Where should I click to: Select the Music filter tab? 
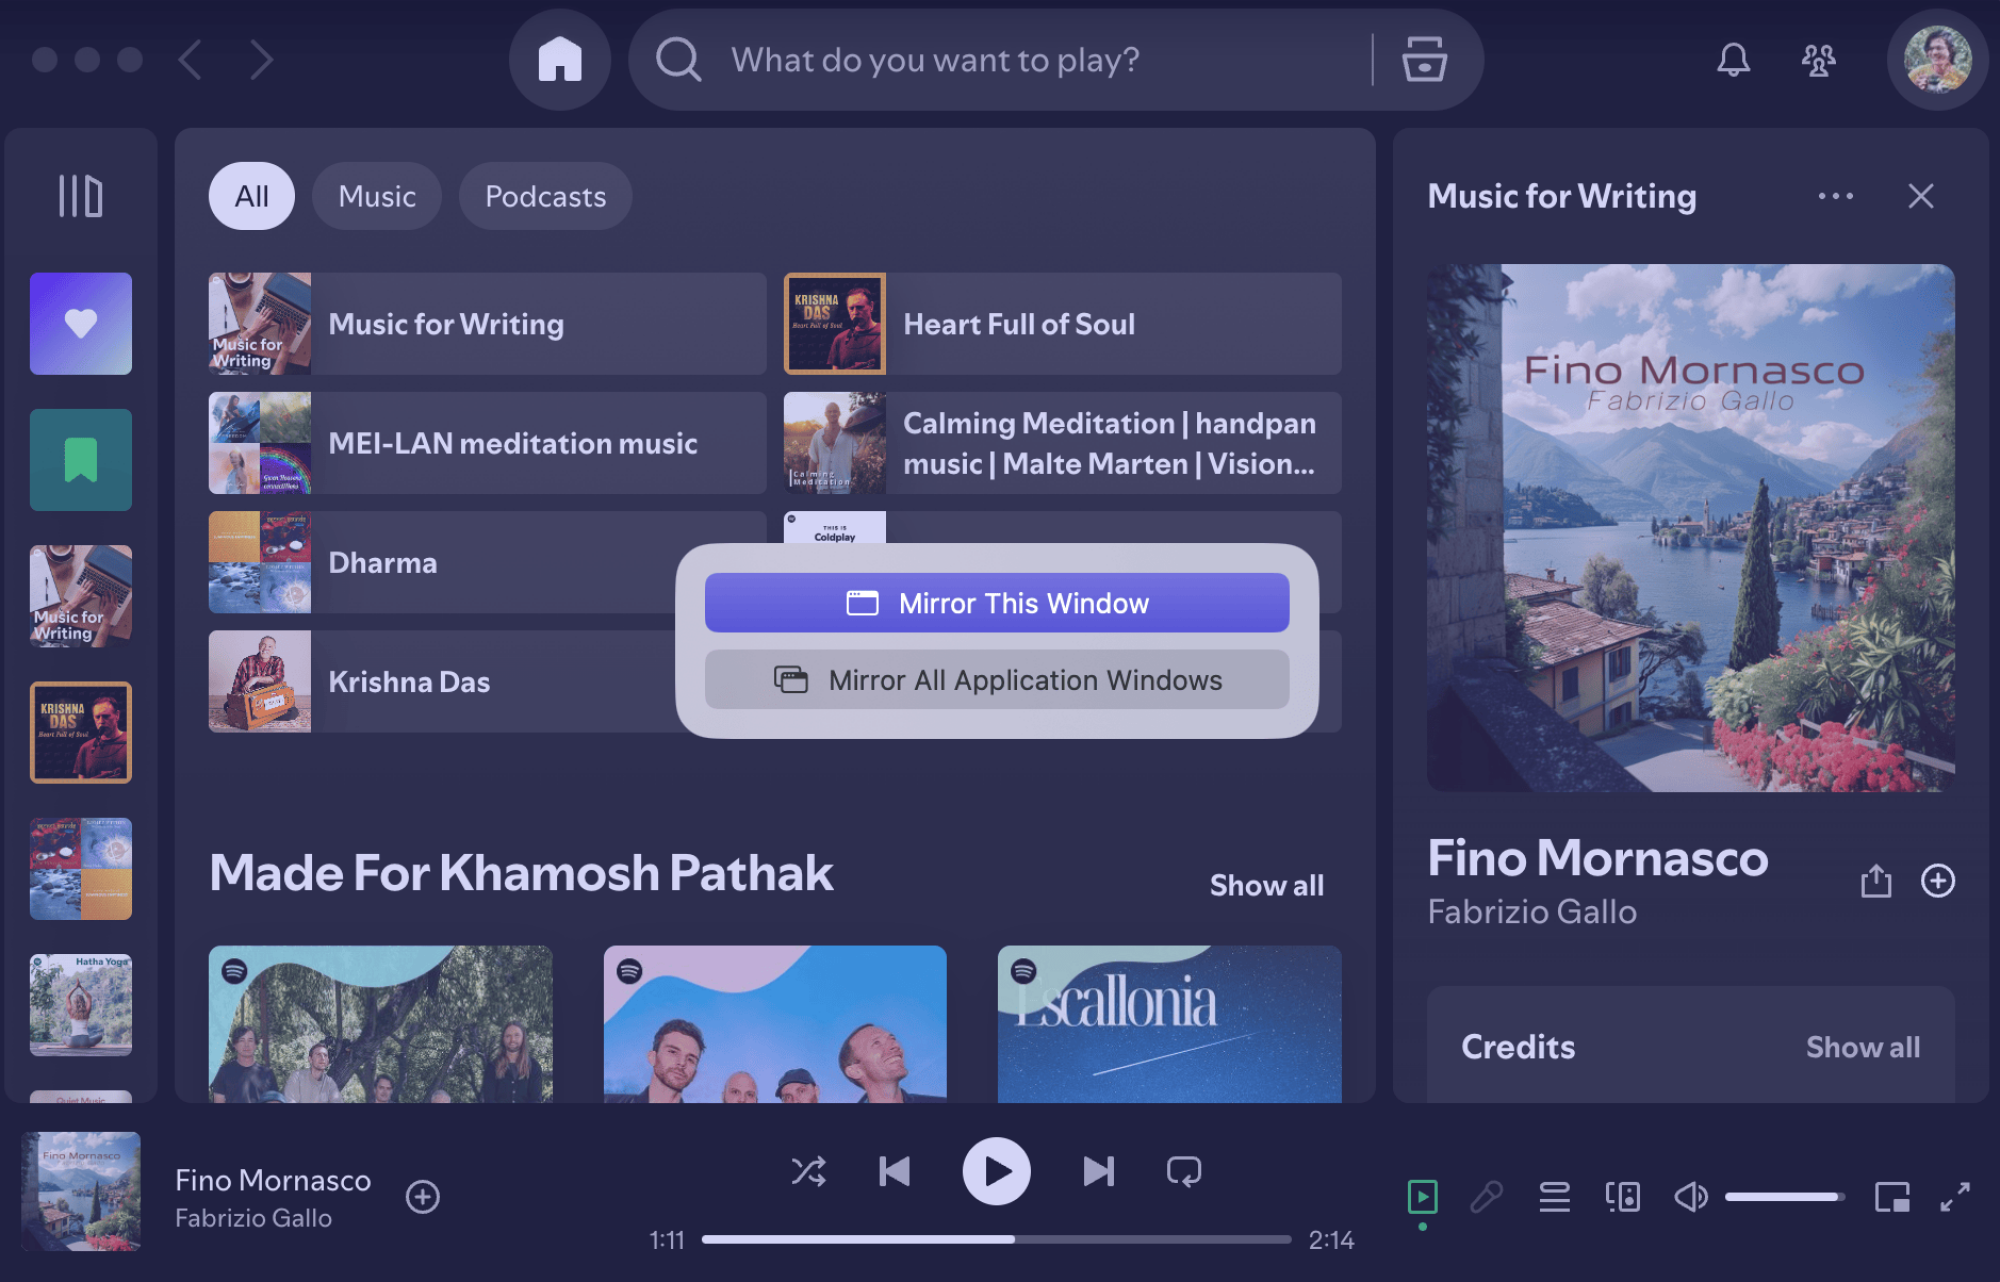pyautogui.click(x=377, y=196)
